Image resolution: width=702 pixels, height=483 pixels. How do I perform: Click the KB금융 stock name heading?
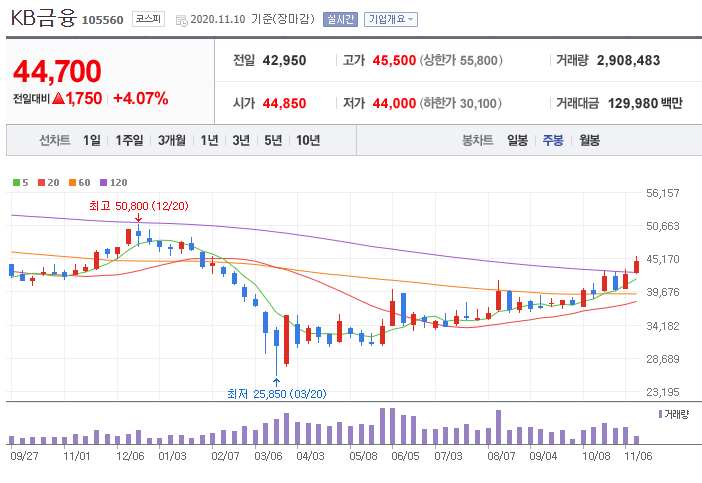pyautogui.click(x=43, y=18)
